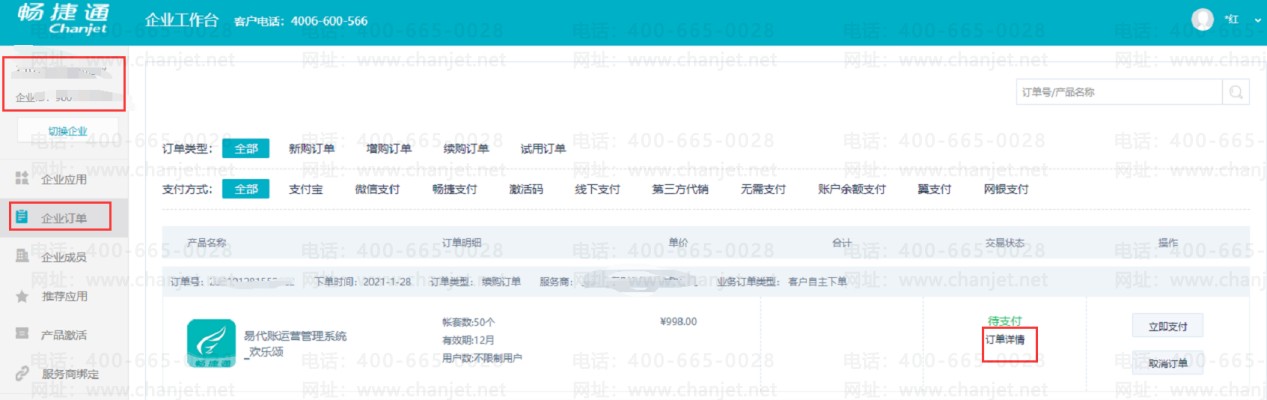Select 全部 under 支付方式
1267x400 pixels.
pyautogui.click(x=246, y=189)
